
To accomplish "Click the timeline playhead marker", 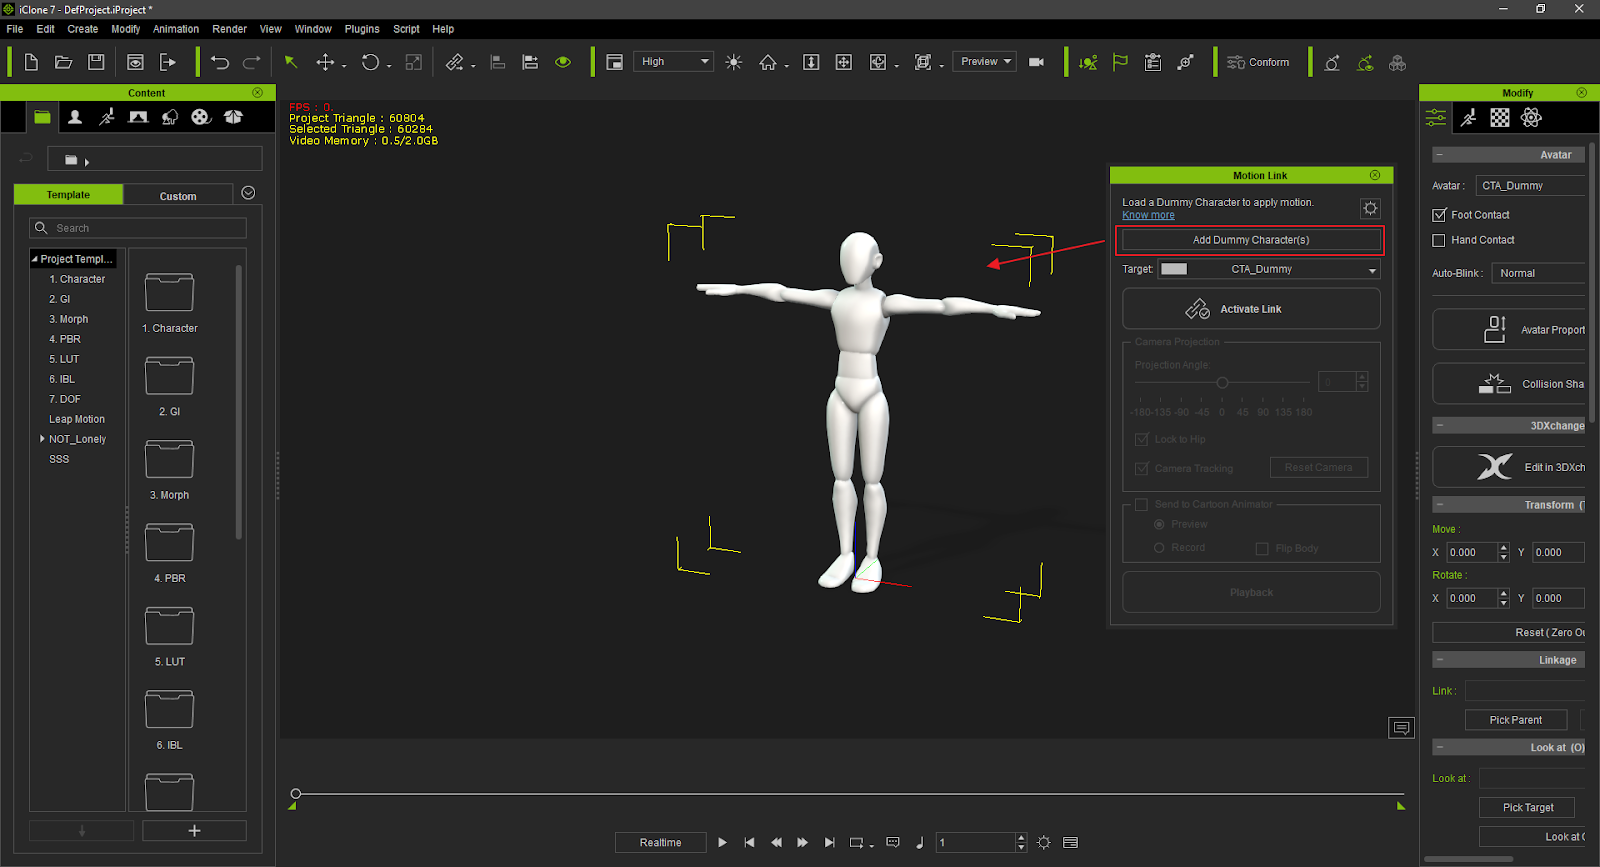I will tap(295, 794).
